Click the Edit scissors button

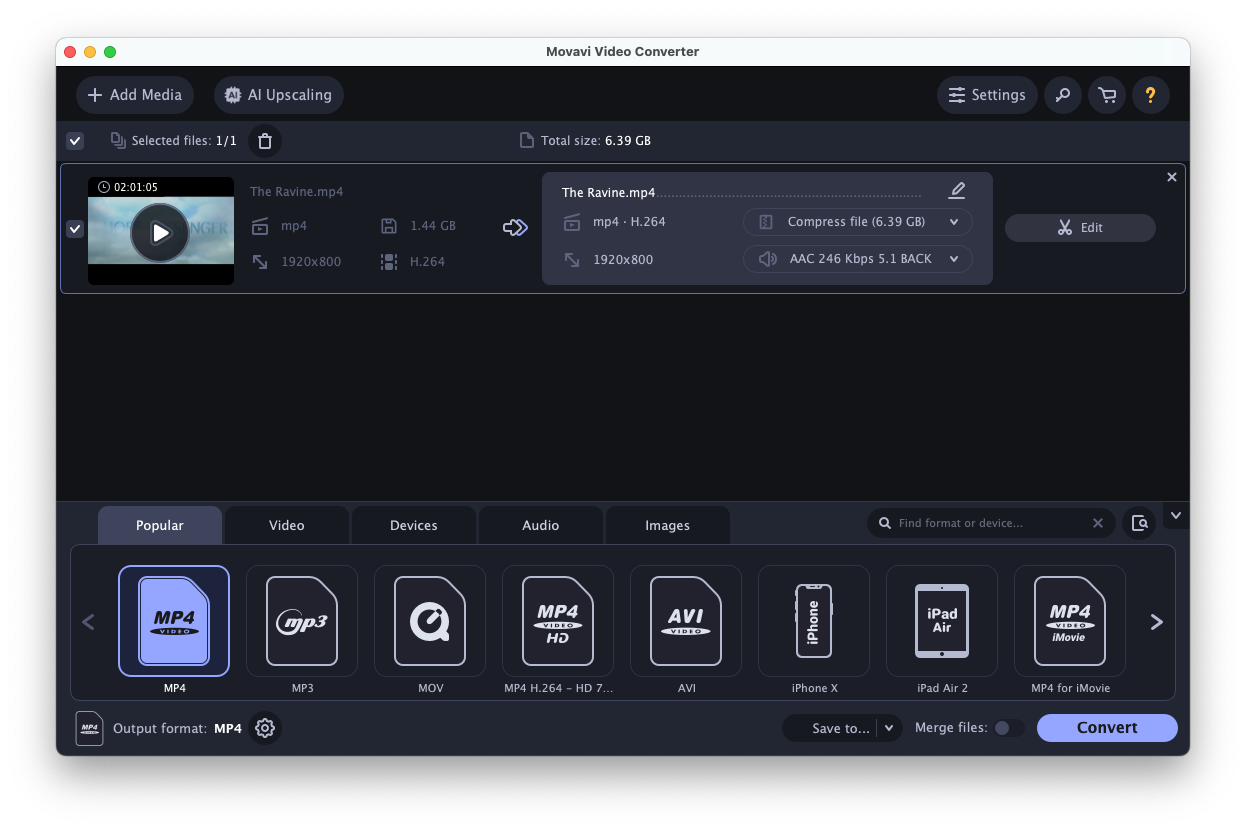(1080, 228)
